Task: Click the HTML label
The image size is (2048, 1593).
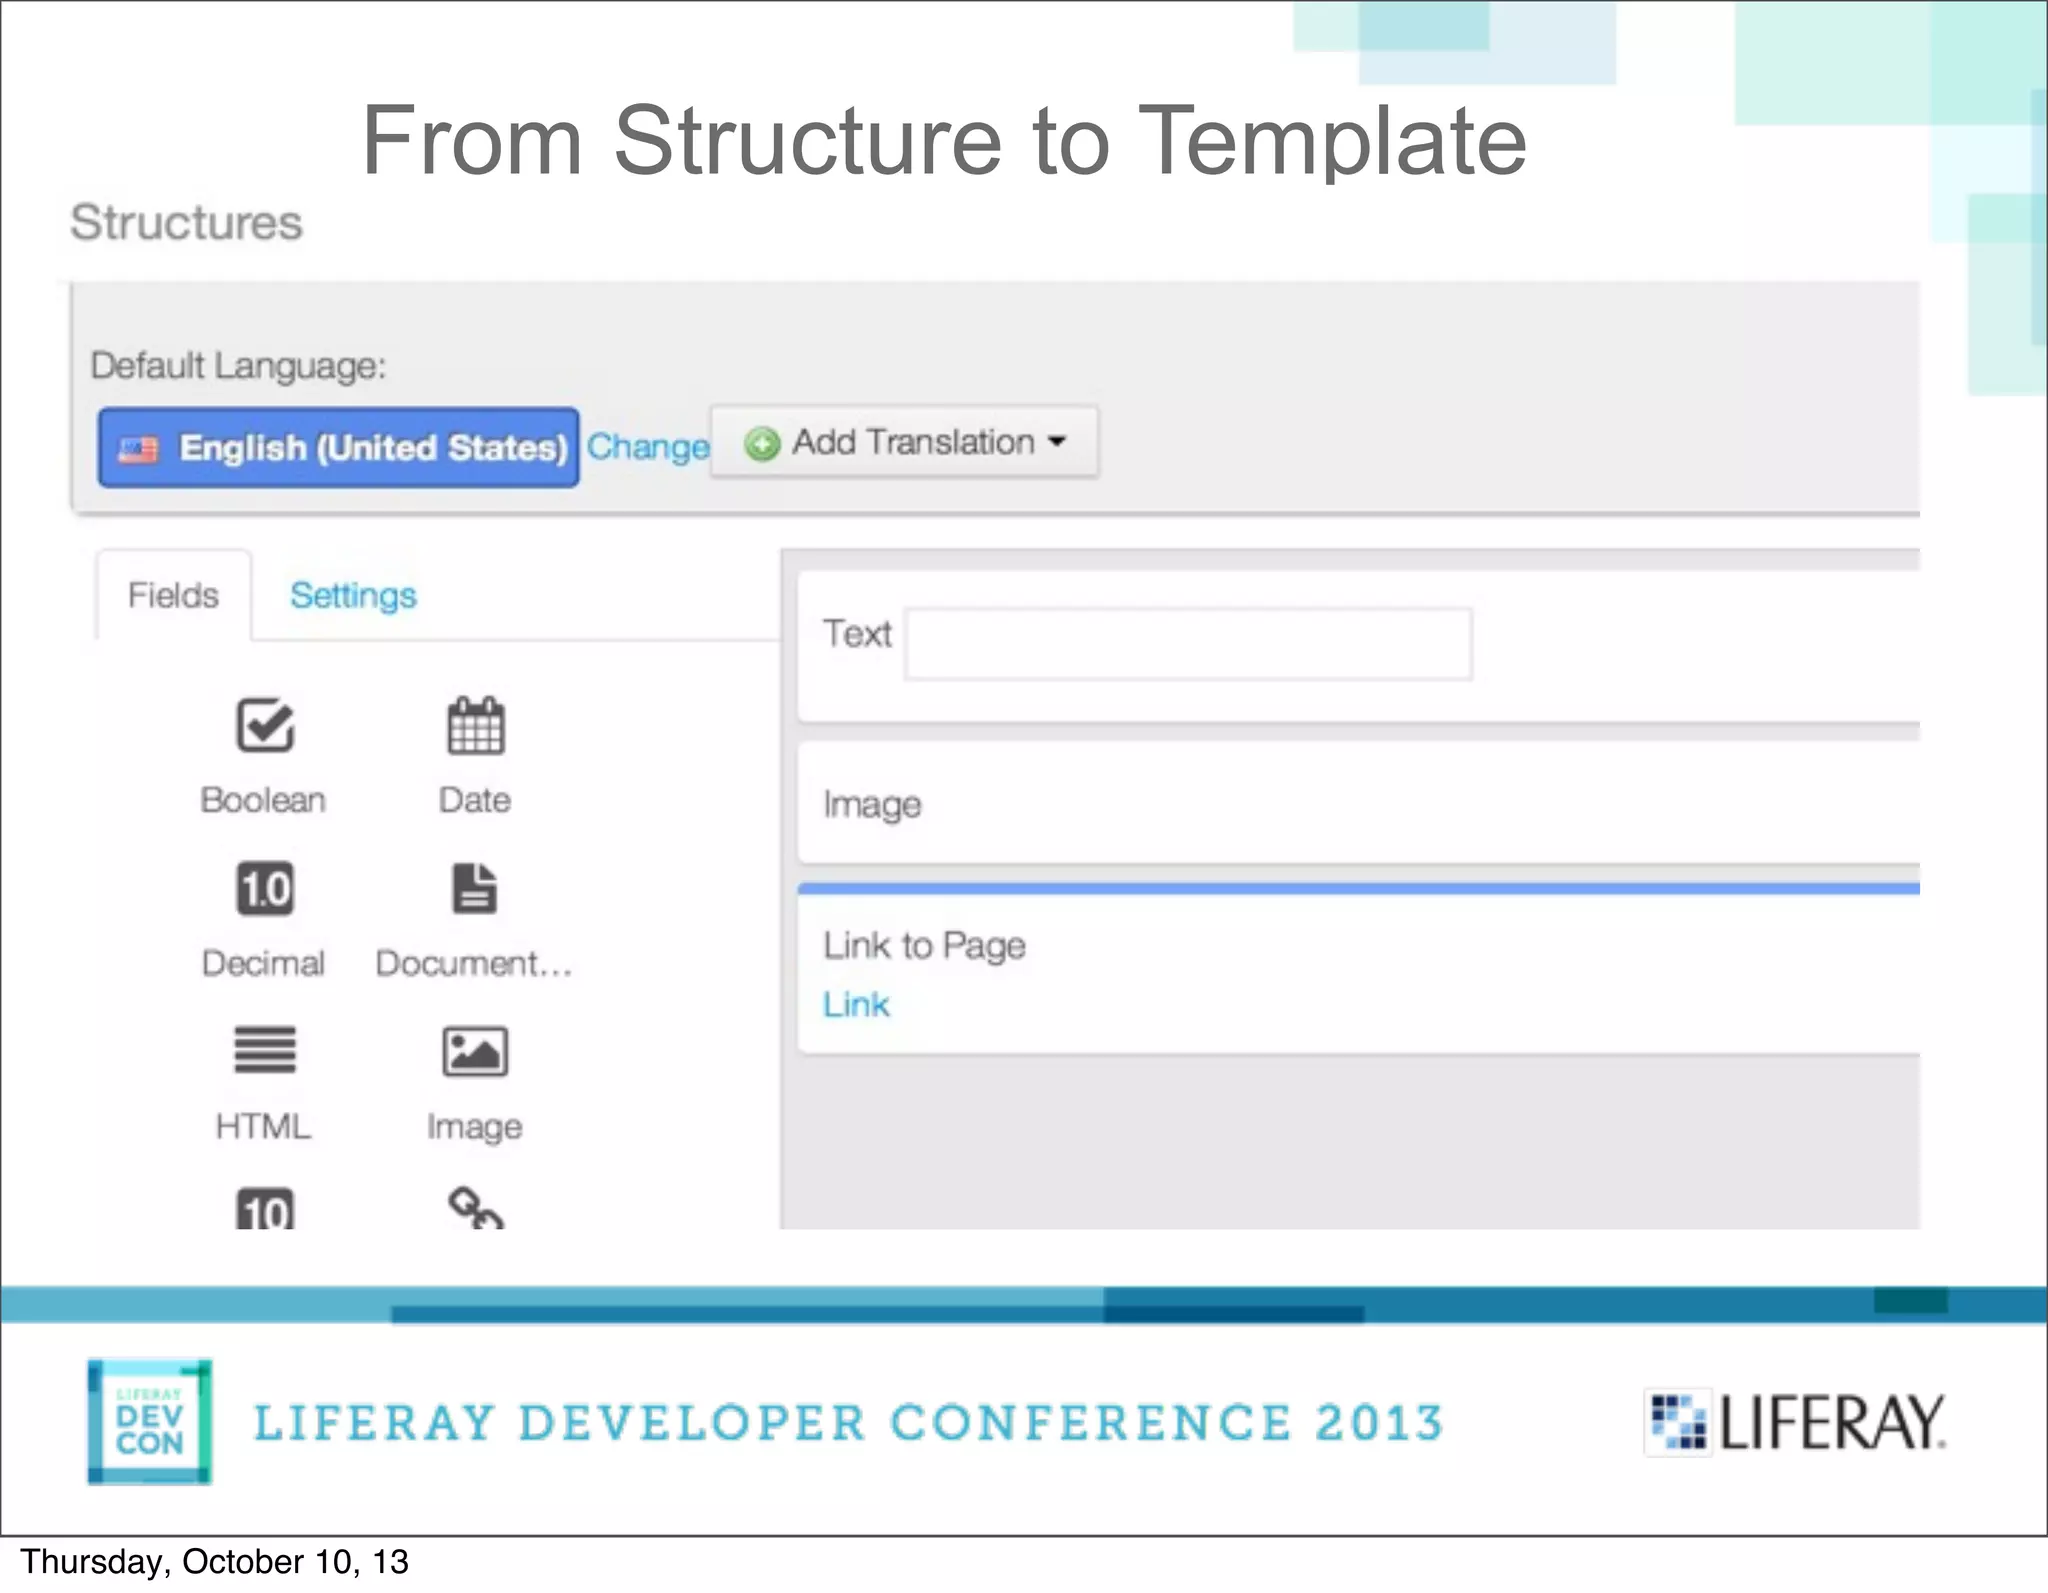Action: [263, 1126]
